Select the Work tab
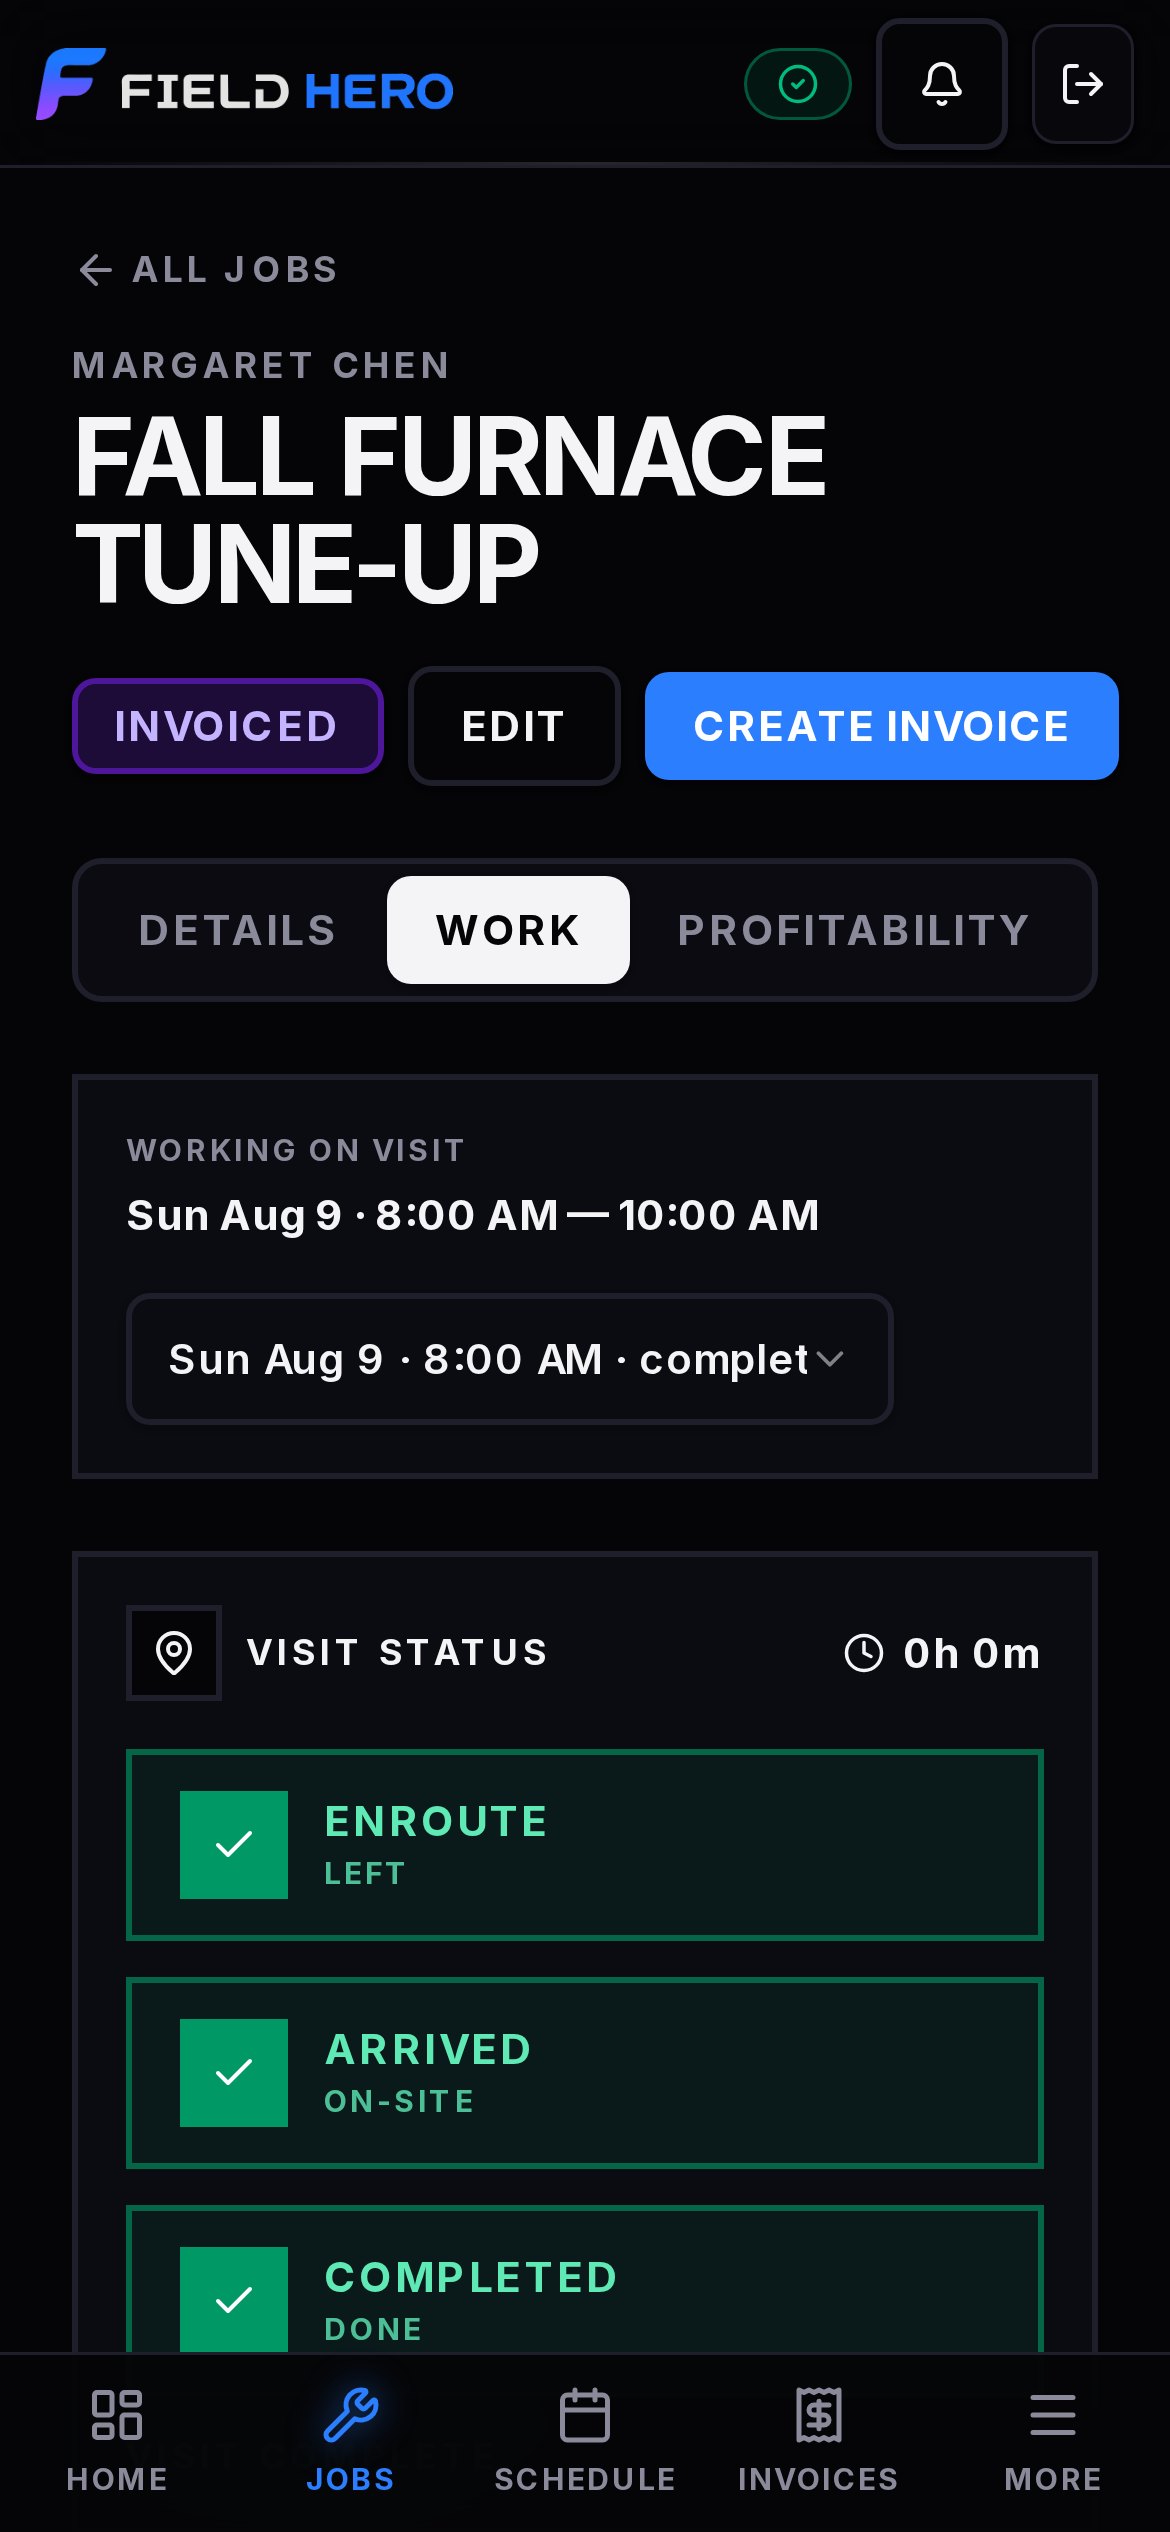Screen dimensions: 1170x2532 point(508,930)
